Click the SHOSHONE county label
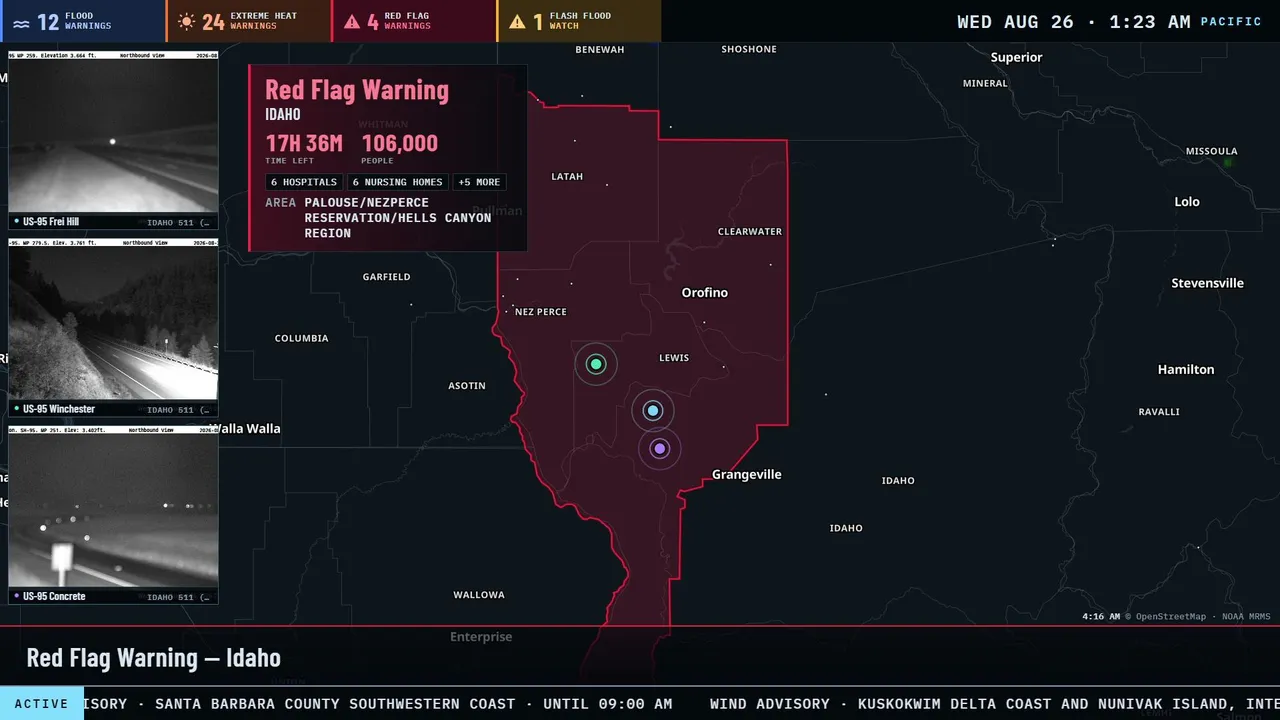1280x720 pixels. click(749, 50)
